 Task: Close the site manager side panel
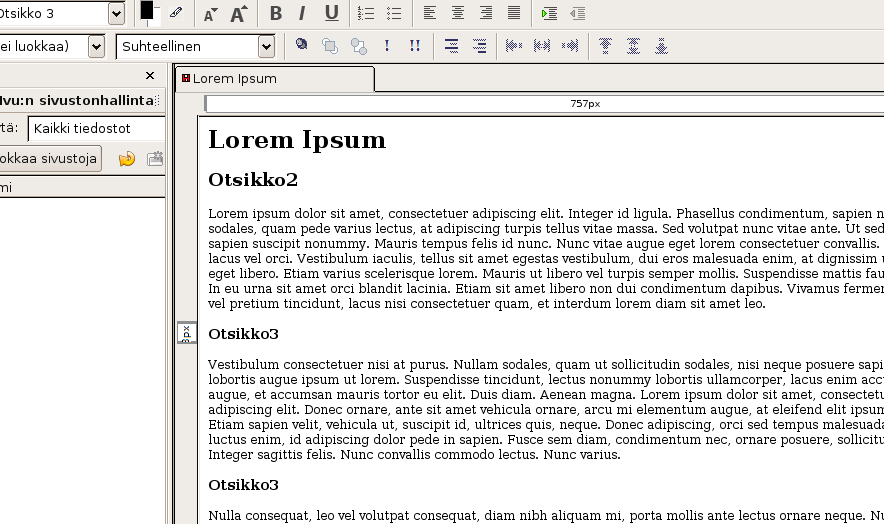(150, 76)
